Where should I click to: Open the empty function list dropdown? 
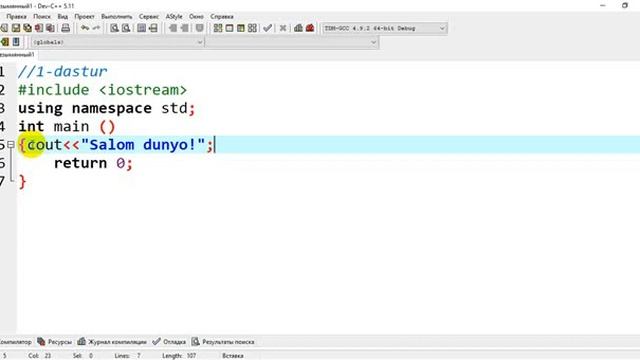pyautogui.click(x=292, y=42)
